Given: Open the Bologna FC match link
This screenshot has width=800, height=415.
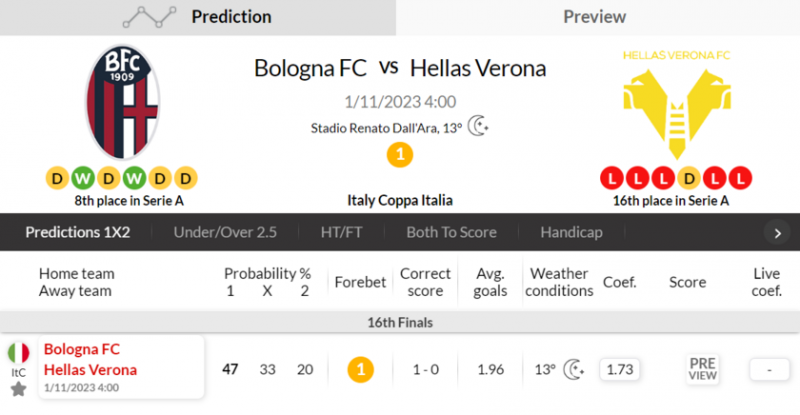Looking at the screenshot, I should 82,349.
